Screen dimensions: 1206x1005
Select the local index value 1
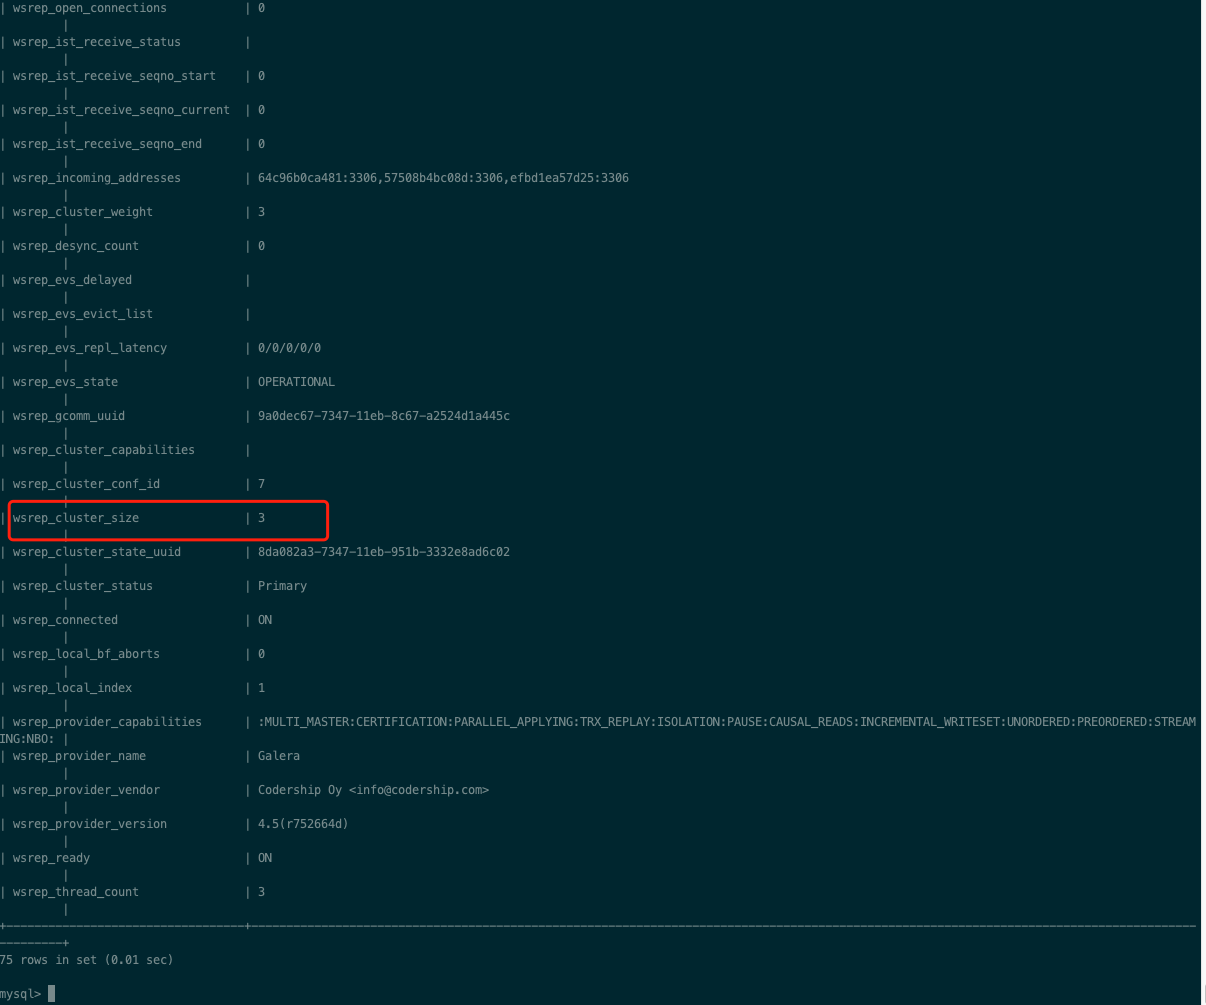[261, 688]
